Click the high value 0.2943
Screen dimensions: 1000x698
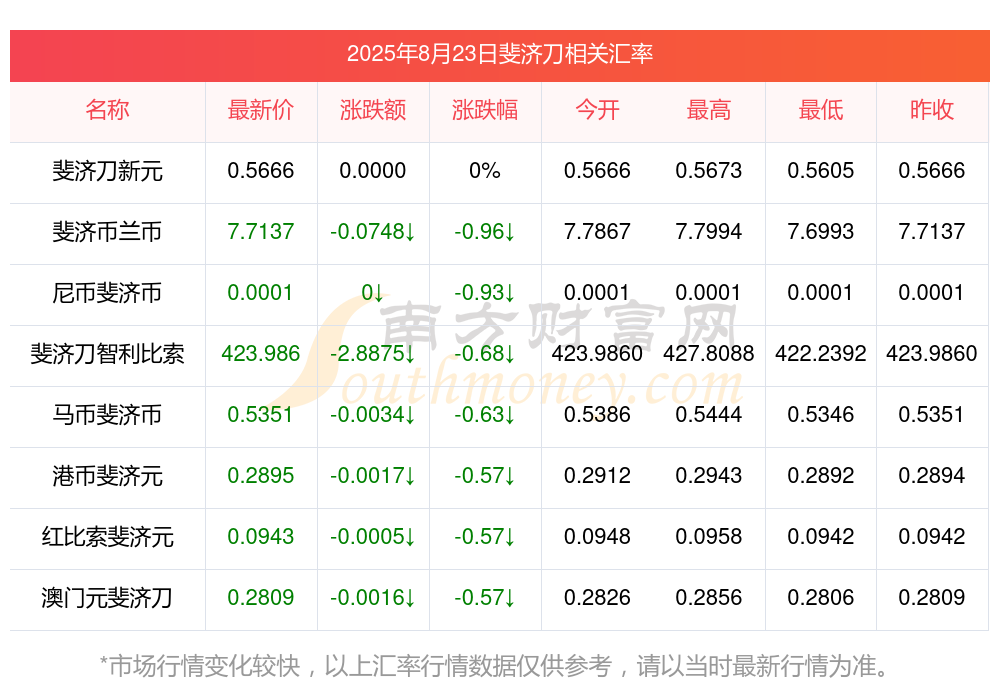click(709, 476)
